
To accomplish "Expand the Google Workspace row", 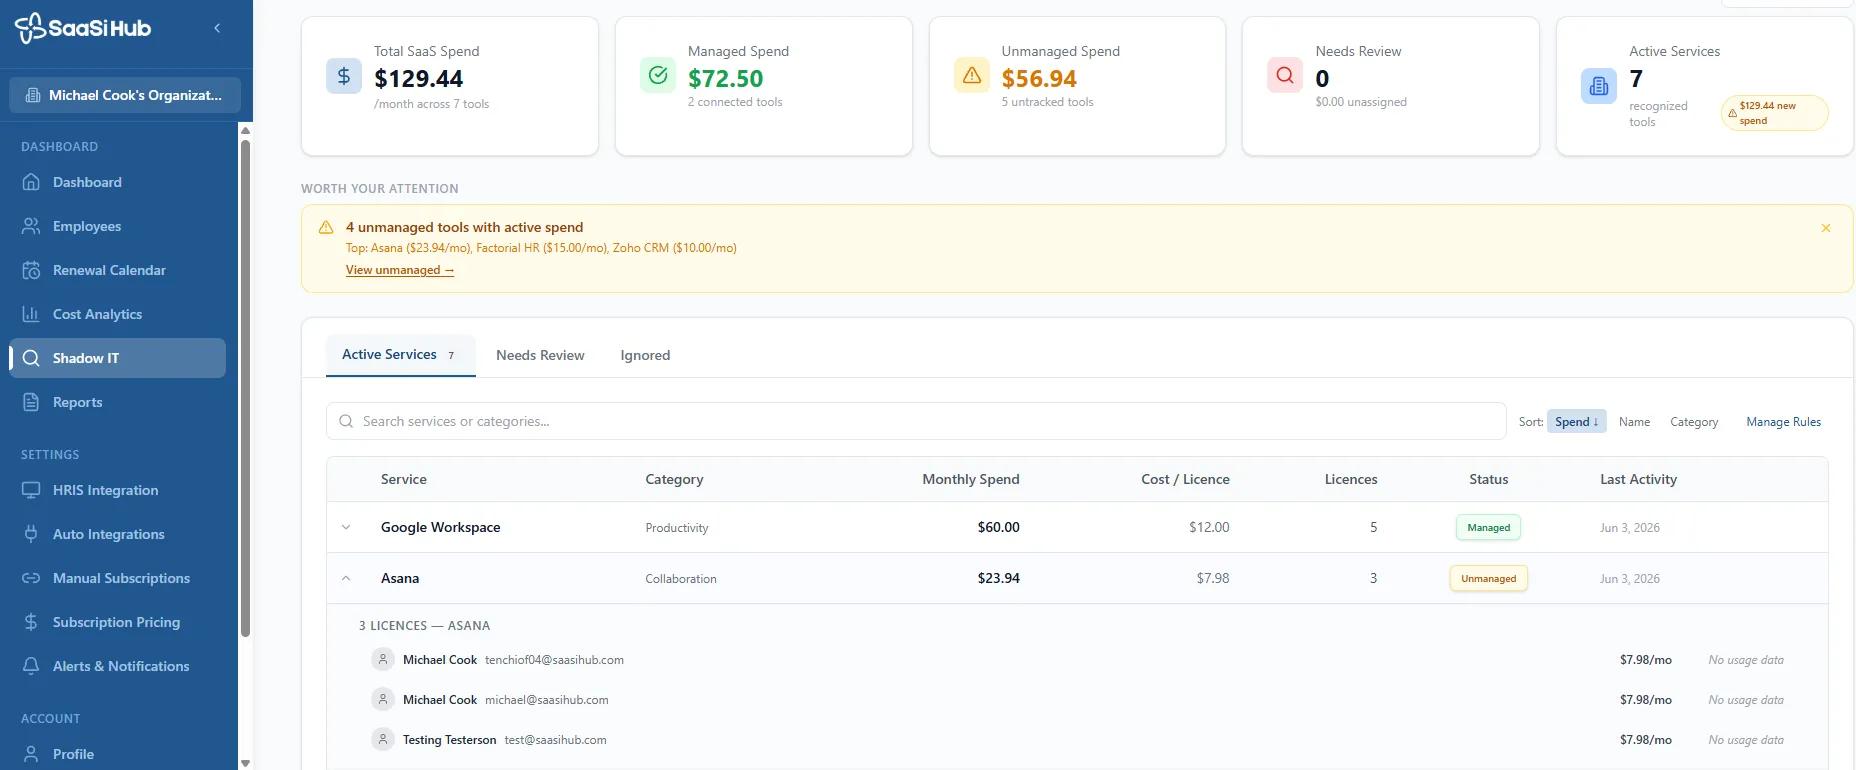I will pos(346,527).
